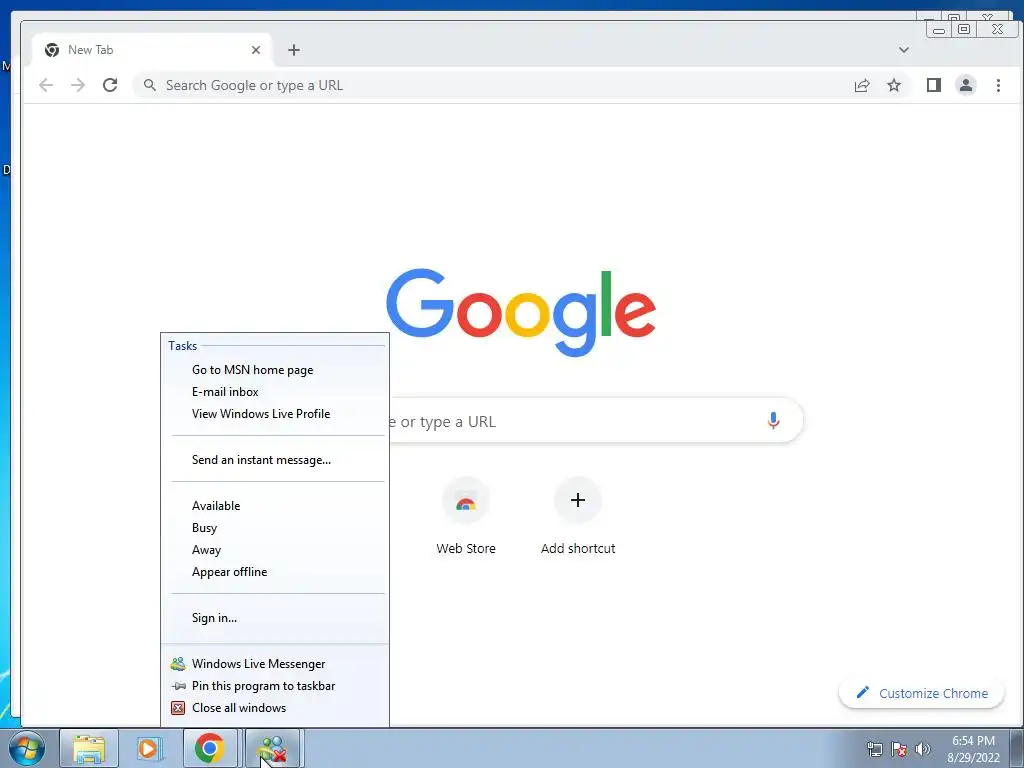Reload the current Chrome page
The width and height of the screenshot is (1024, 768).
110,85
